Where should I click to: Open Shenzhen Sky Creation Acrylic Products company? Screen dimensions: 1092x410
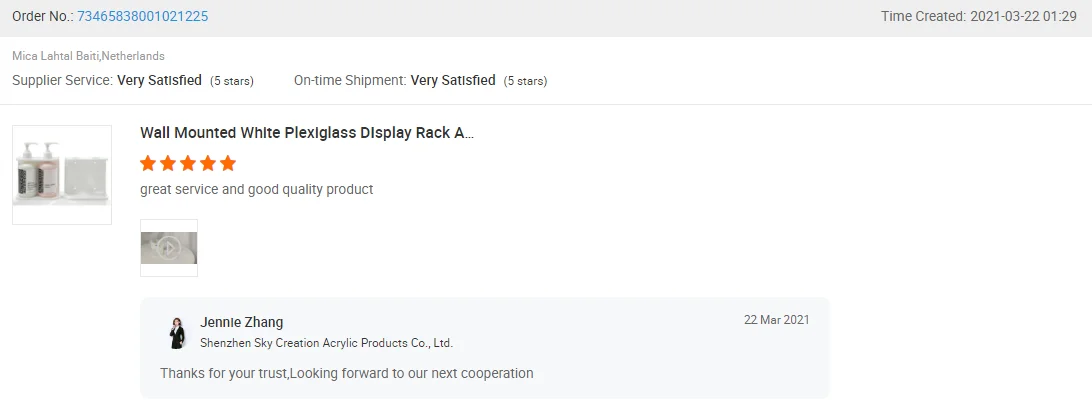[x=326, y=343]
